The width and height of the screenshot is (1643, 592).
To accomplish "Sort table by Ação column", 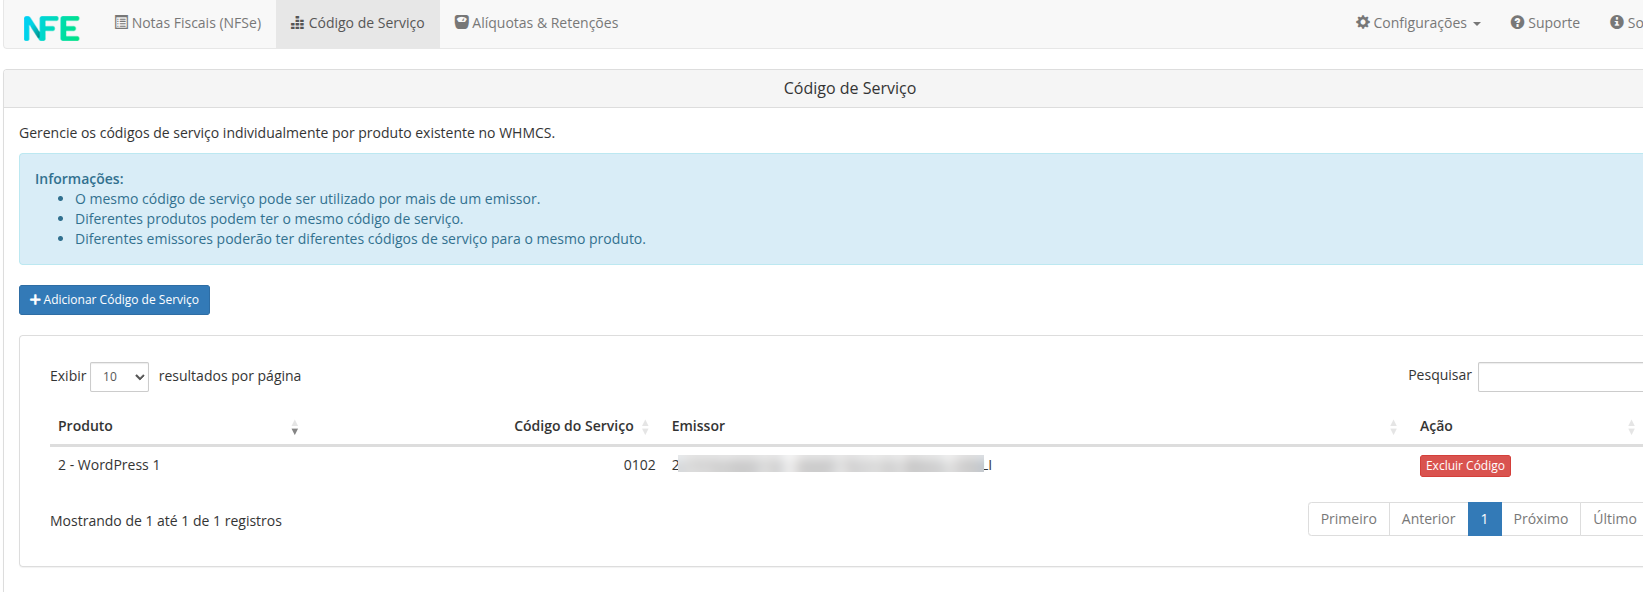I will pos(1526,427).
